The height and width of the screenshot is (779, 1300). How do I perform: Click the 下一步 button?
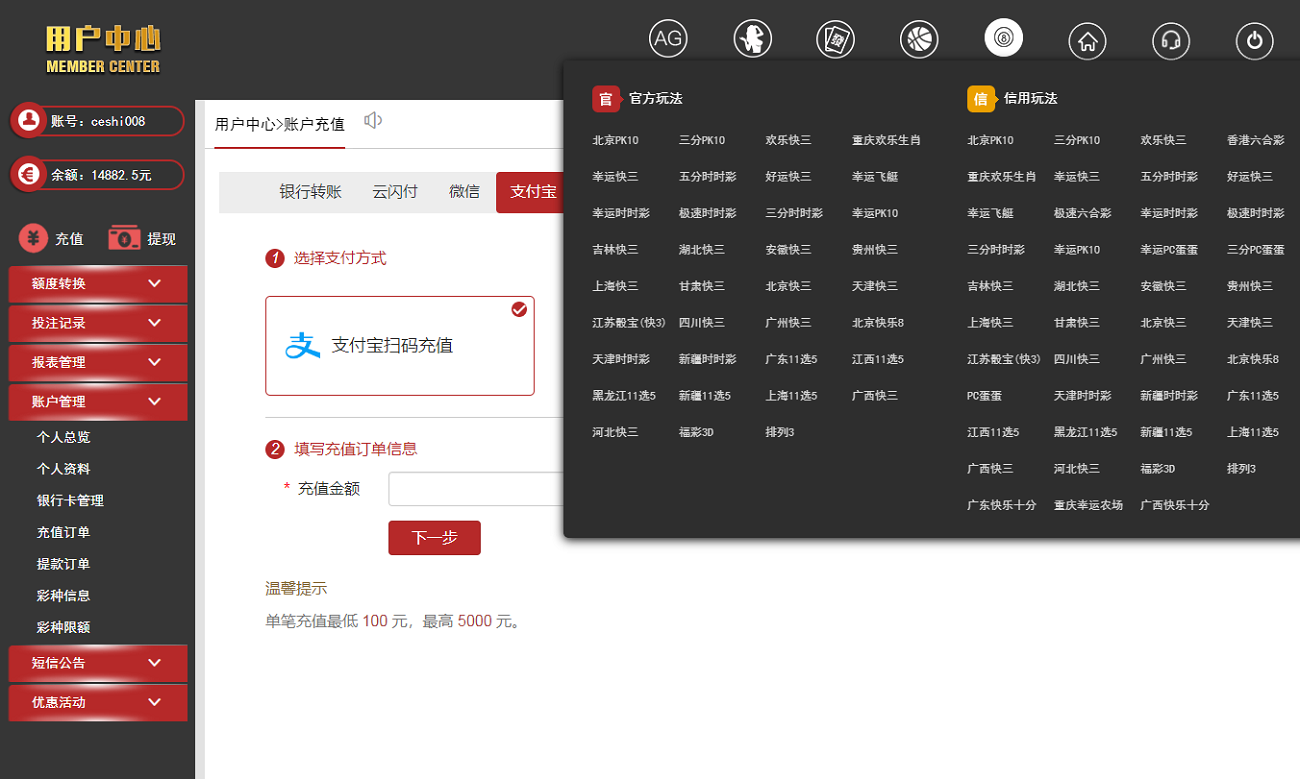pyautogui.click(x=434, y=538)
